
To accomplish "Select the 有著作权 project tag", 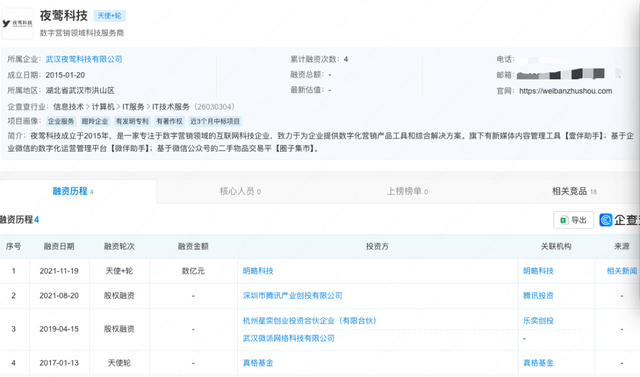I will 169,121.
